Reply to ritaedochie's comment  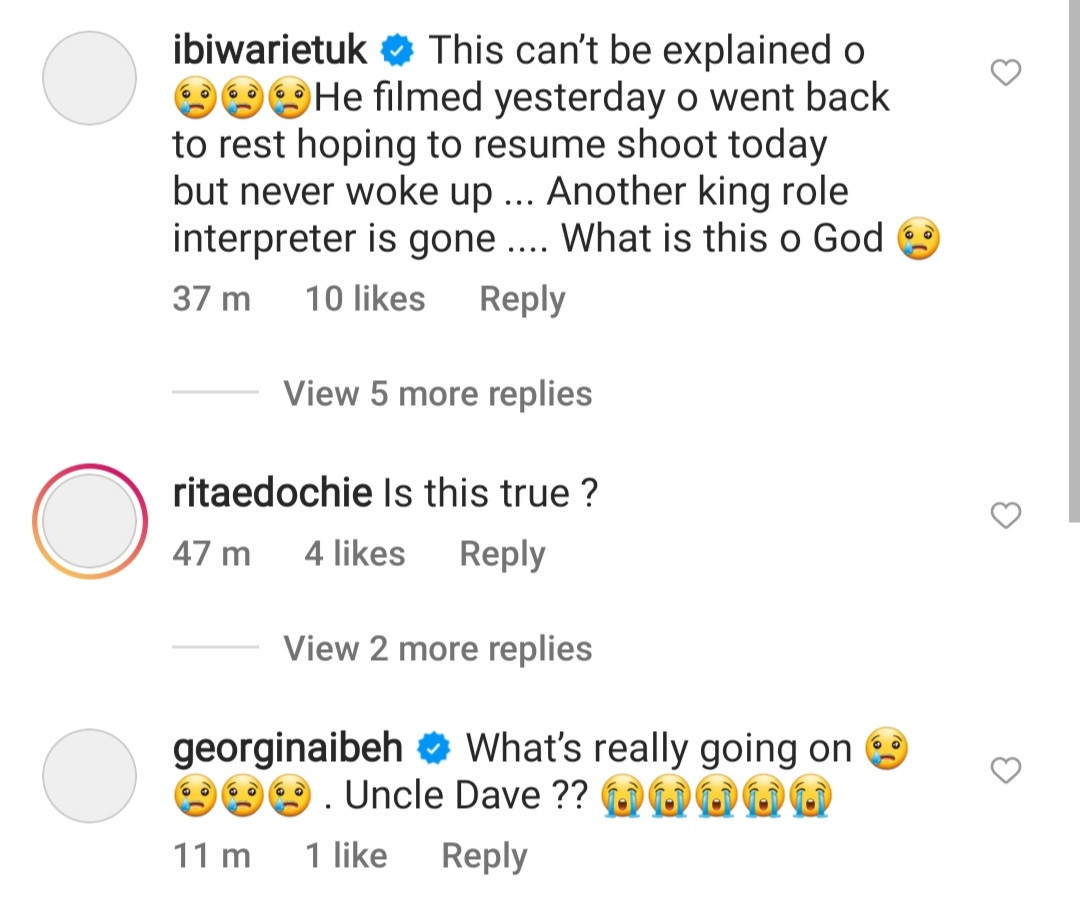pyautogui.click(x=502, y=554)
